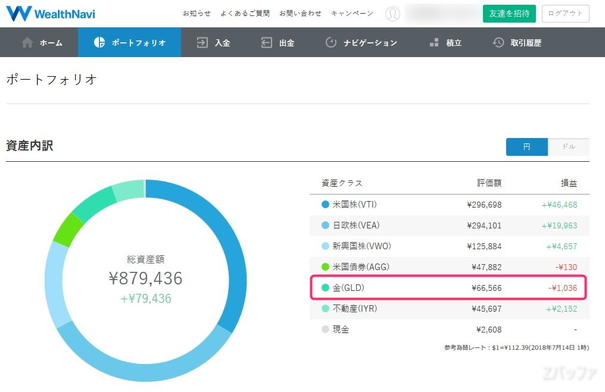Click the 不動産(IYR) label

coord(355,309)
